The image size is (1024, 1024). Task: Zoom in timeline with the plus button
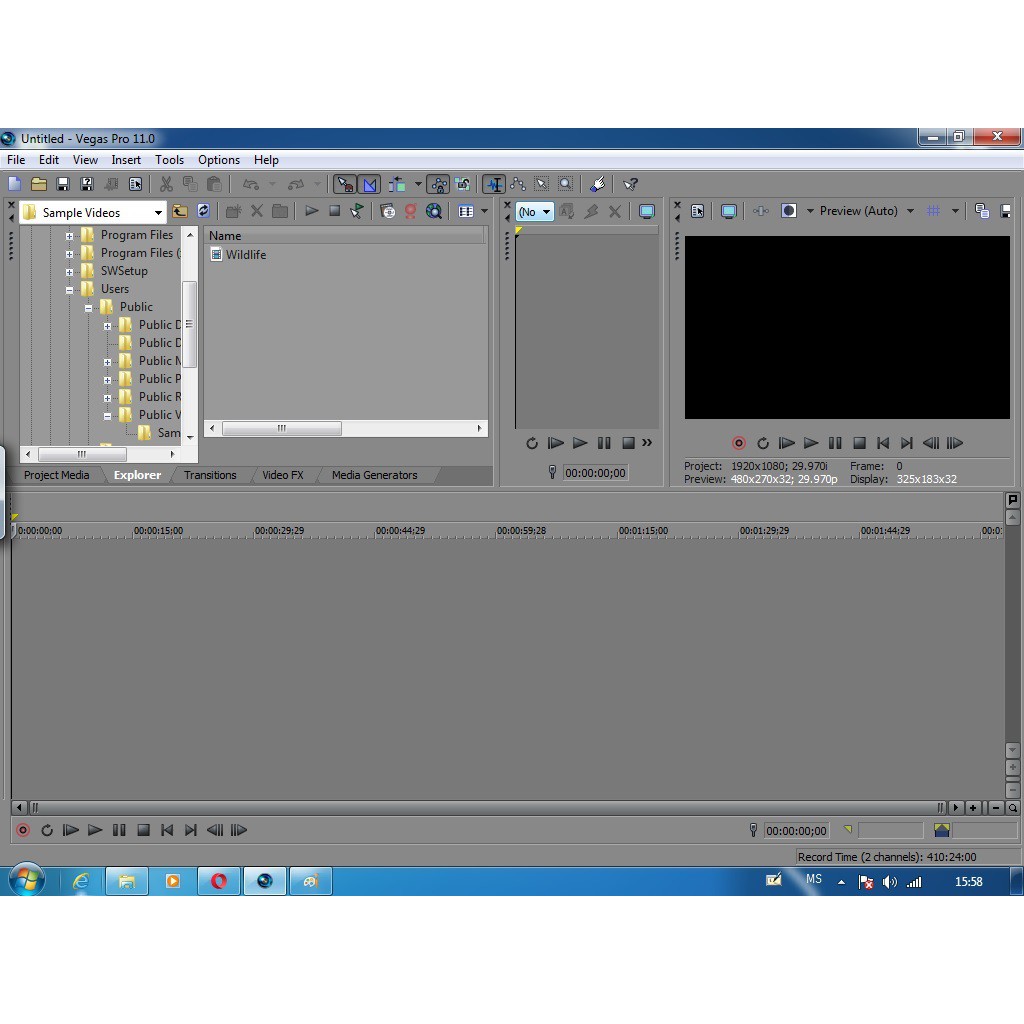pyautogui.click(x=972, y=808)
